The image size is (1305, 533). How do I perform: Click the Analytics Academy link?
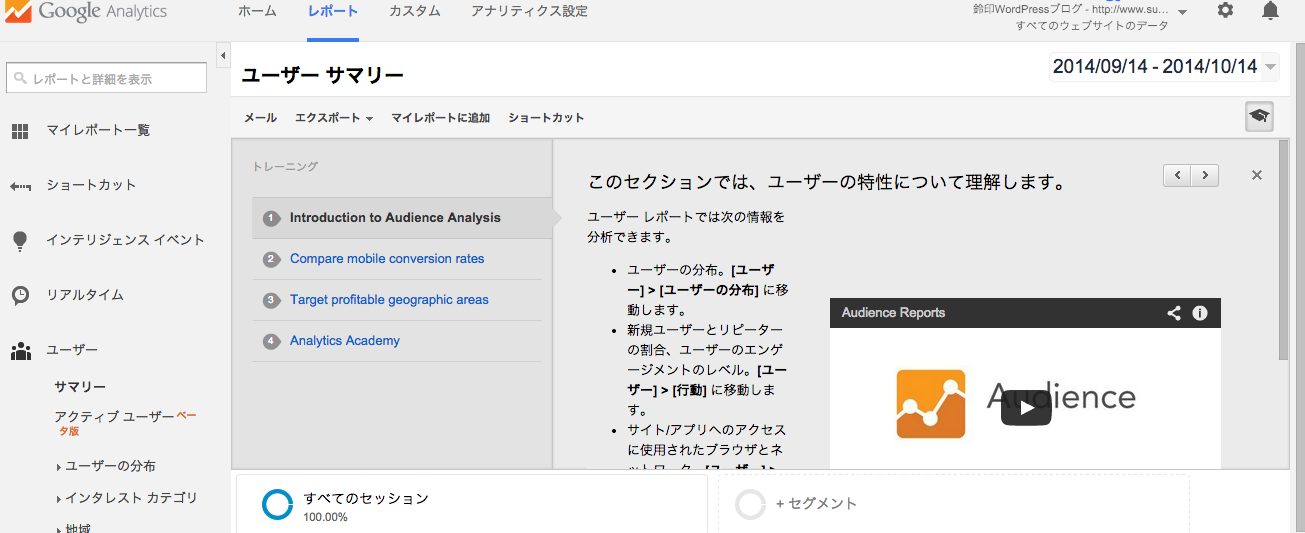[x=344, y=341]
